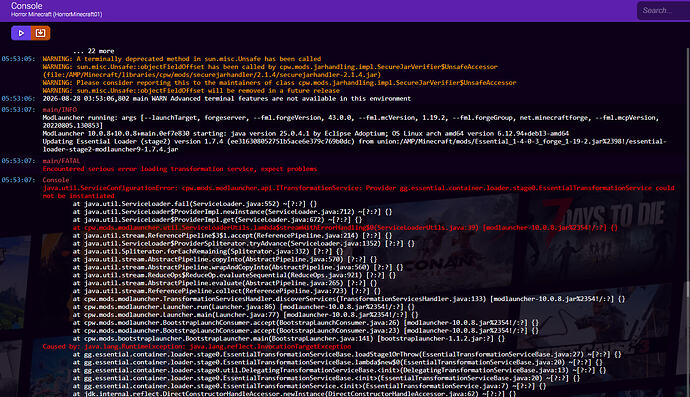Viewport: 690px width, 397px height.
Task: Click "TransformationServicesHandler.discoverServices" stack line
Action: point(349,299)
